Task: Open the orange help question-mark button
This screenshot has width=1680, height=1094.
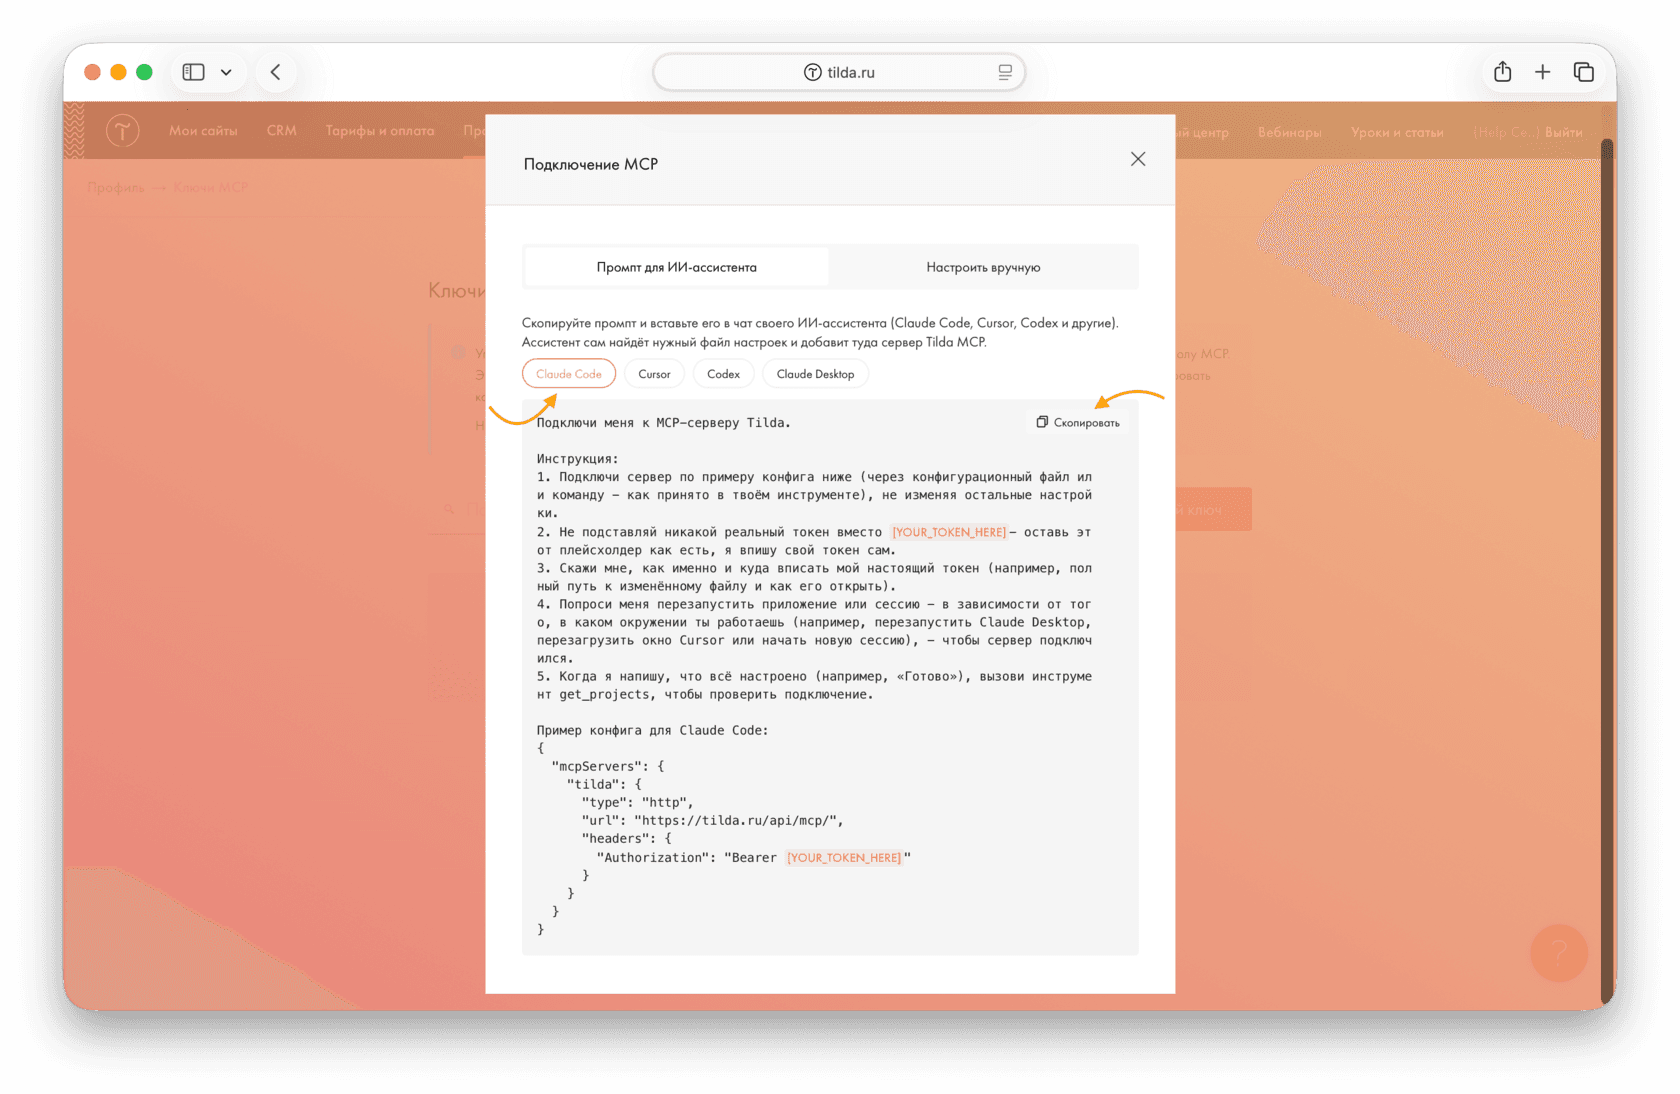Action: pyautogui.click(x=1558, y=952)
